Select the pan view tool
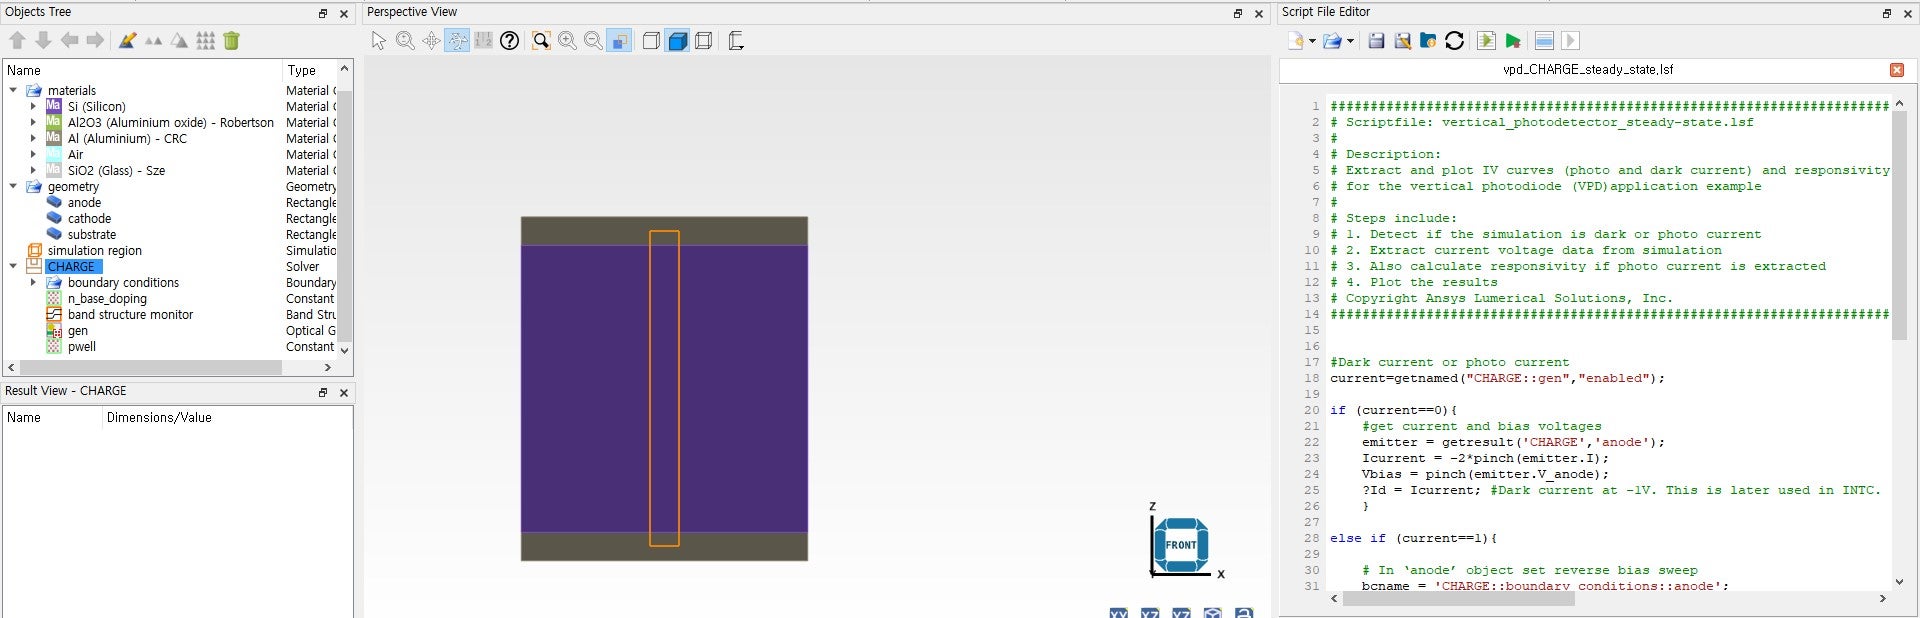 click(x=431, y=40)
